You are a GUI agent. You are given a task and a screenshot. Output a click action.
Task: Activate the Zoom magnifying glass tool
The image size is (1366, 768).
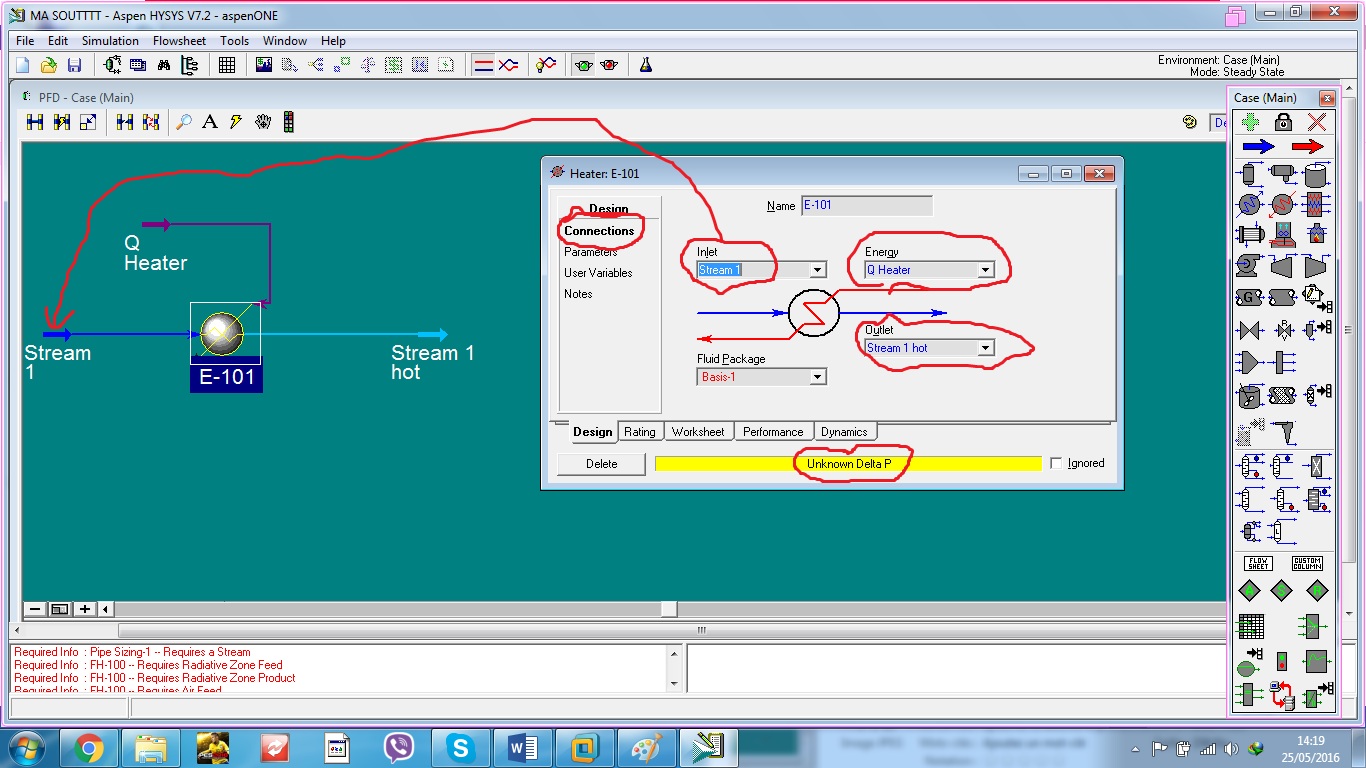click(184, 121)
